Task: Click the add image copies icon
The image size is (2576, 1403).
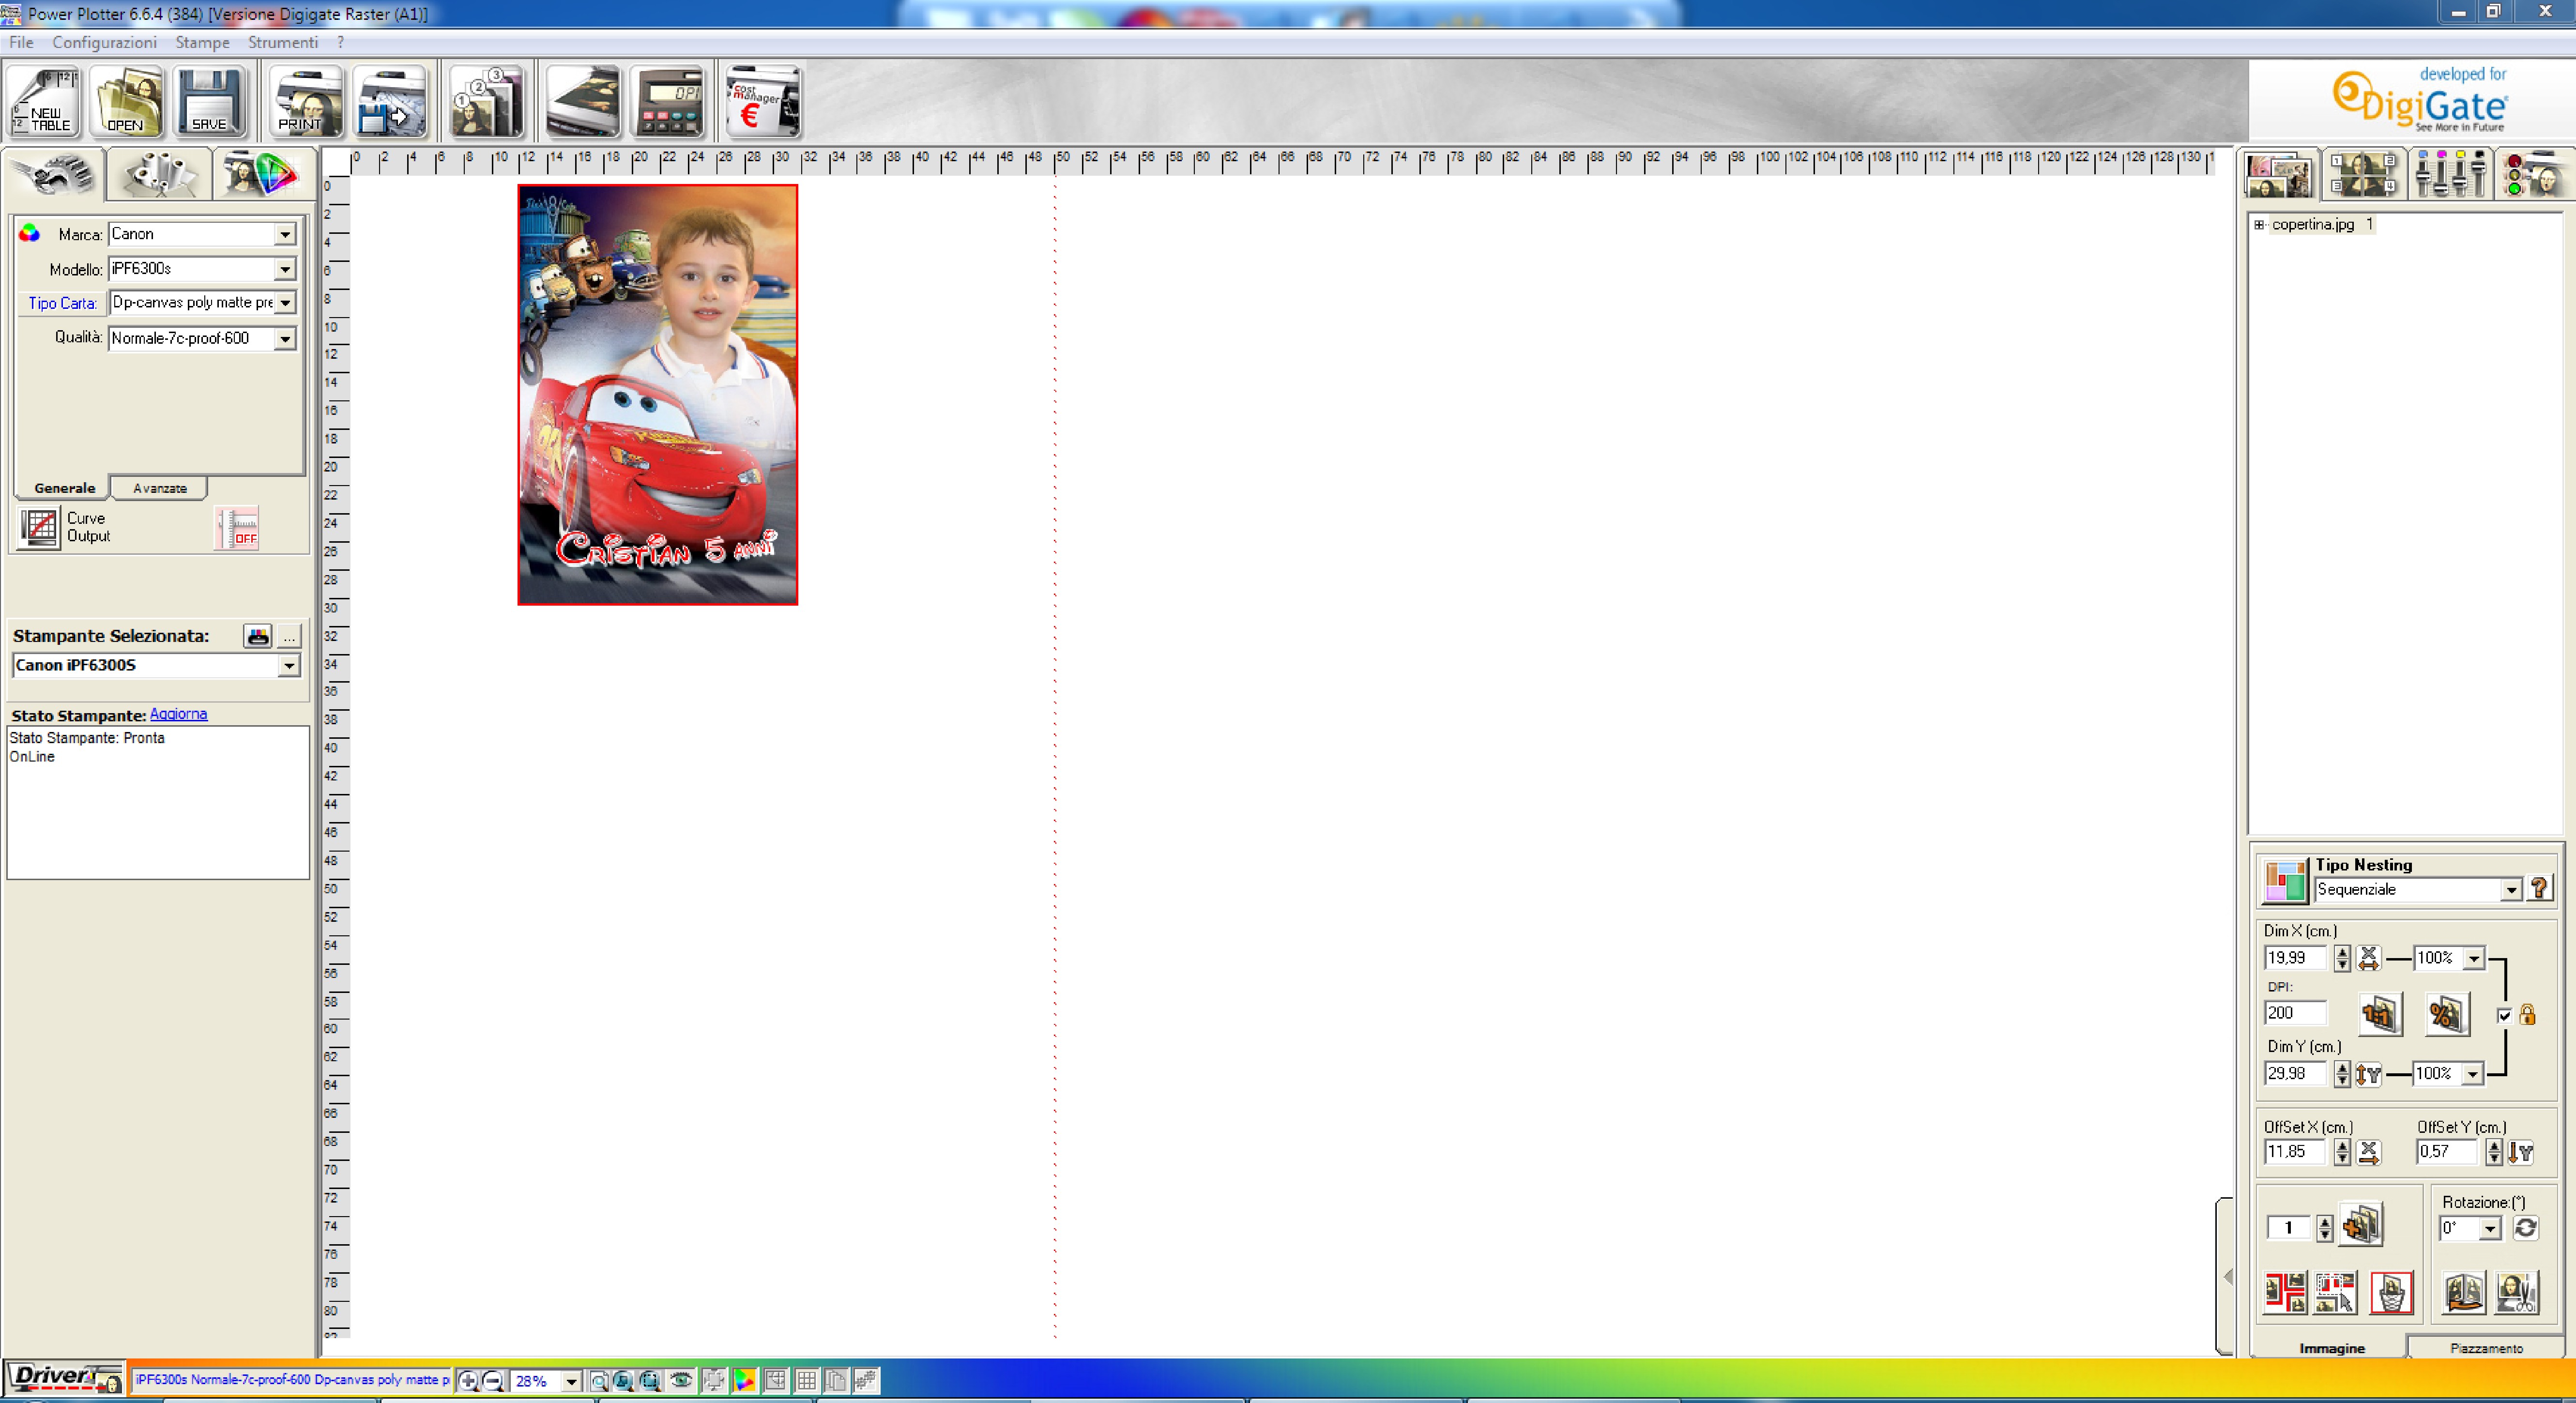Action: click(2361, 1225)
